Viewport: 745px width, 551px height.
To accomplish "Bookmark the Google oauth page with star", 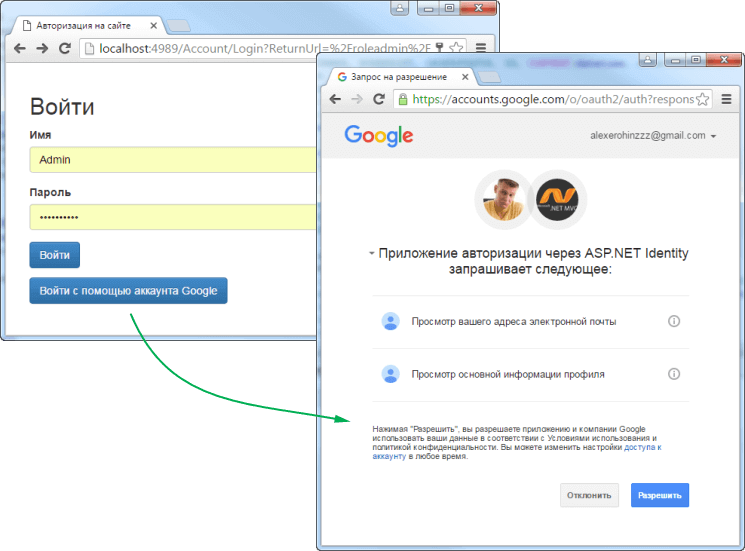I will point(702,99).
